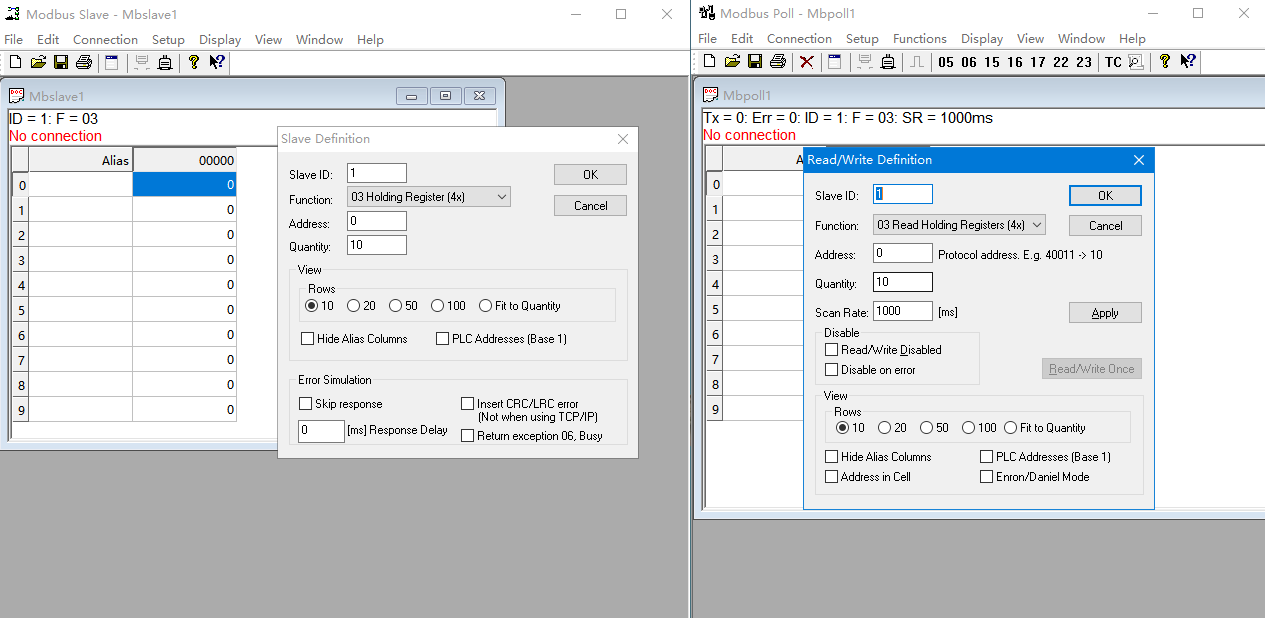Enable the Skip response checkbox
Screen dimensions: 1265x618
point(306,404)
